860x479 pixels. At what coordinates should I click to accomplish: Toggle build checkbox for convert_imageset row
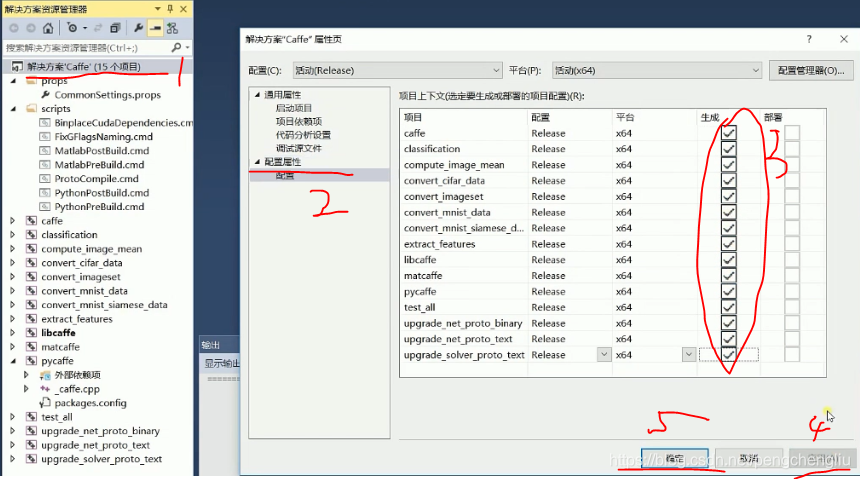(728, 196)
